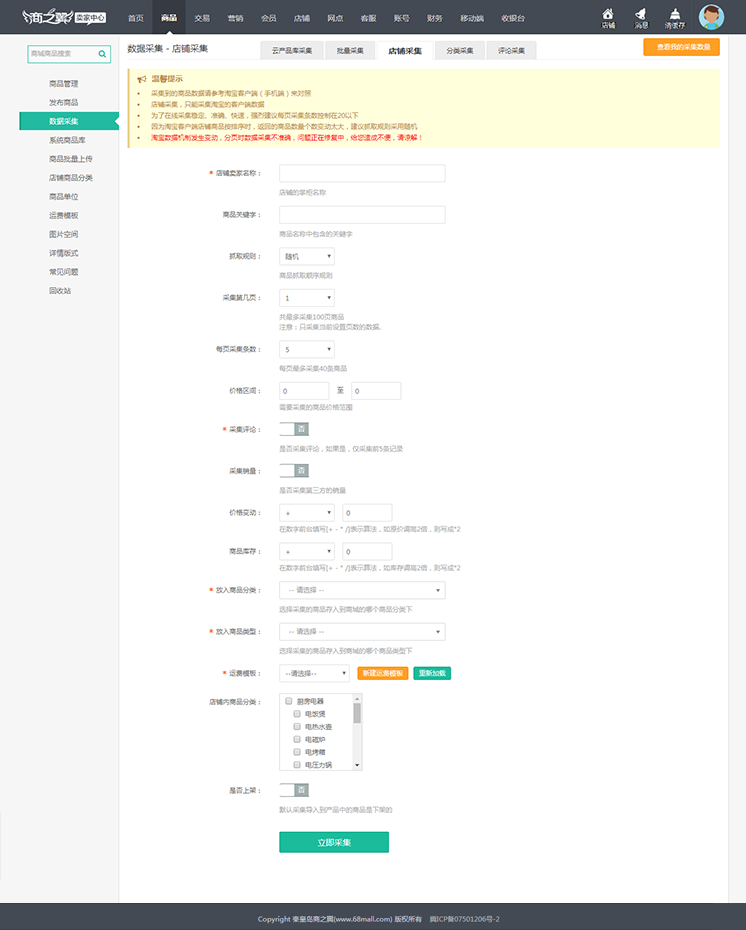Viewport: 746px width, 930px height.
Task: Open the 交易 menu in top navigation
Action: (202, 18)
